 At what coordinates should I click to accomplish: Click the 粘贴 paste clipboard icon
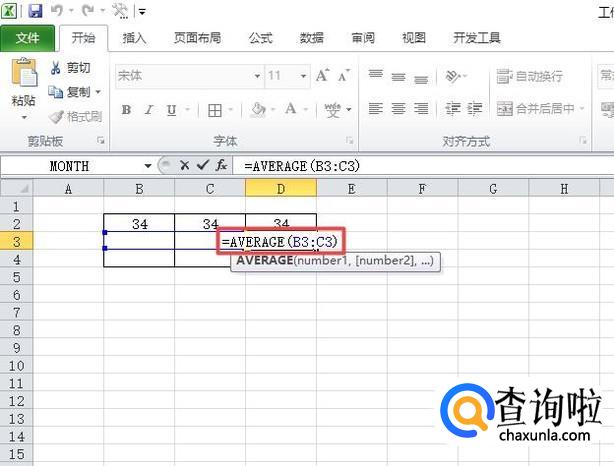24,72
